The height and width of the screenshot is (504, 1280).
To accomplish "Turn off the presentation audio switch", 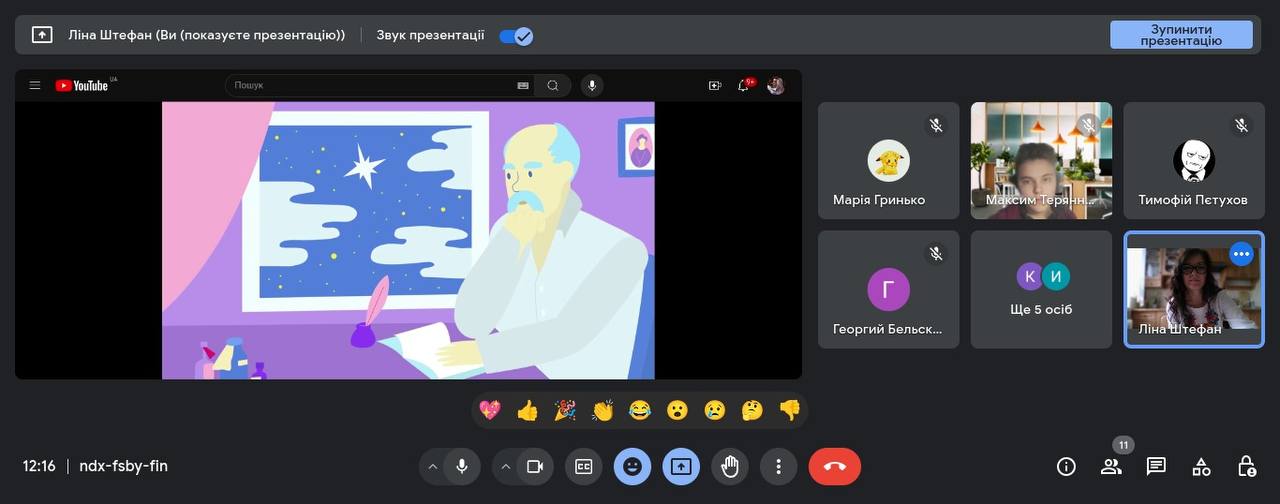I will tap(516, 36).
